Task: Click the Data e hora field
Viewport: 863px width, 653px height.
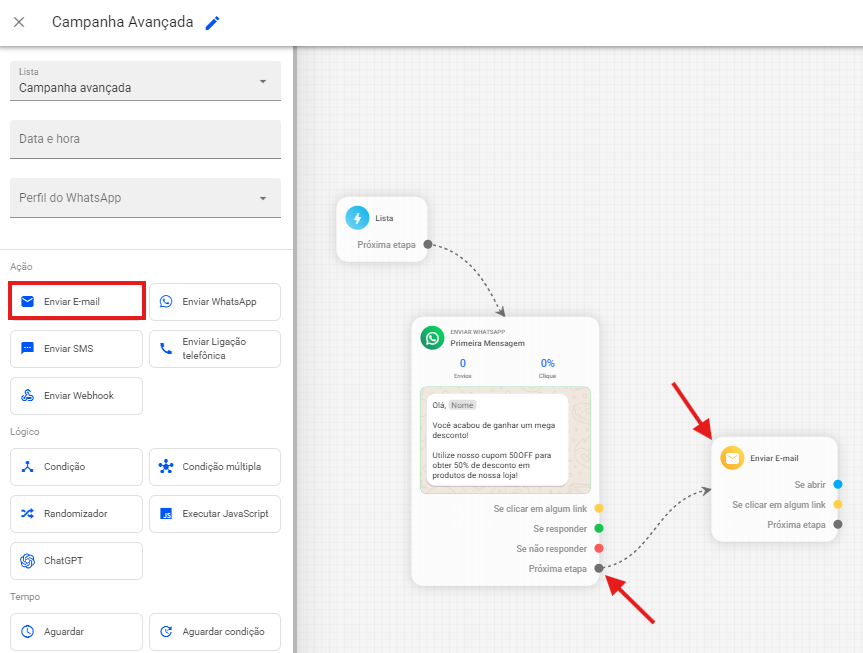Action: tap(145, 139)
